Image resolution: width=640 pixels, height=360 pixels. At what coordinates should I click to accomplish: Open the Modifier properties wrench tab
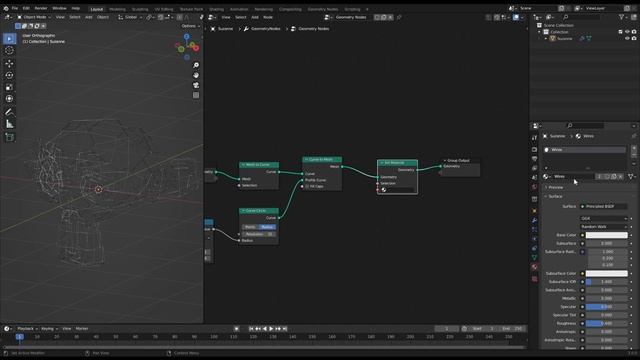[x=534, y=220]
